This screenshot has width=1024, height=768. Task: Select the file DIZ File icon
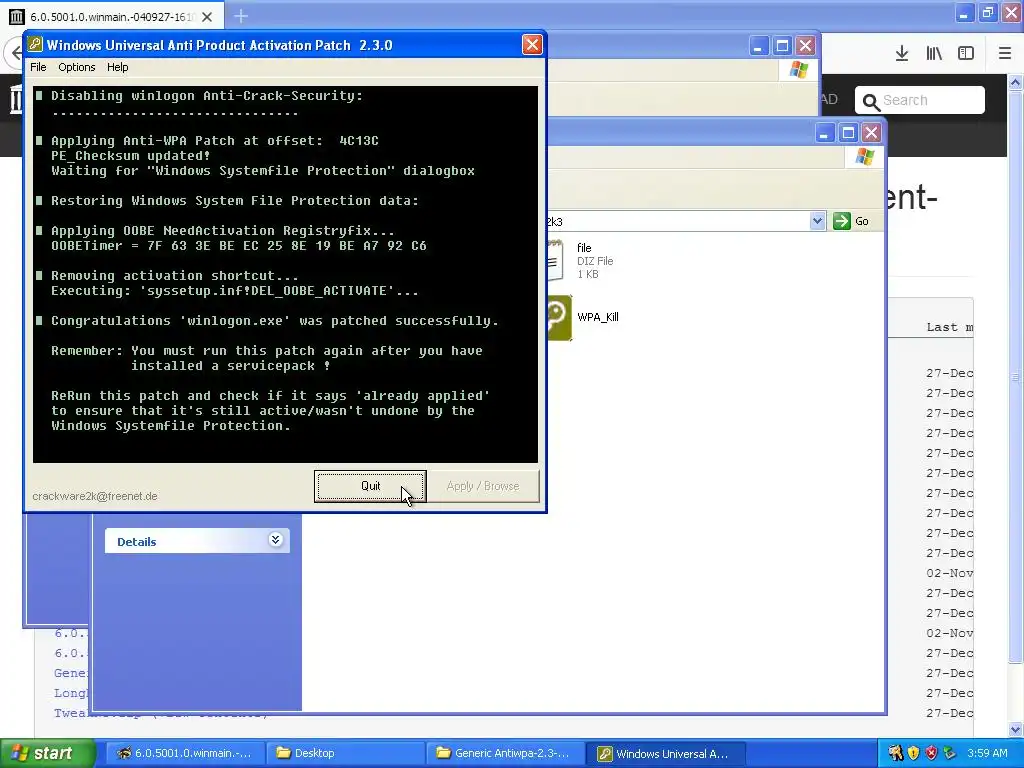coord(555,260)
